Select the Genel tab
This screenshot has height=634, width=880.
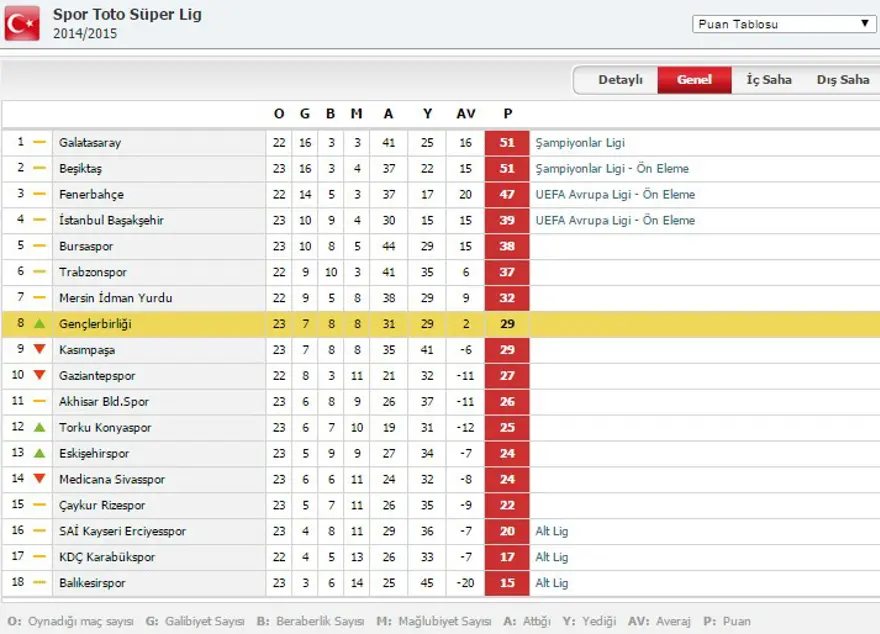click(694, 80)
